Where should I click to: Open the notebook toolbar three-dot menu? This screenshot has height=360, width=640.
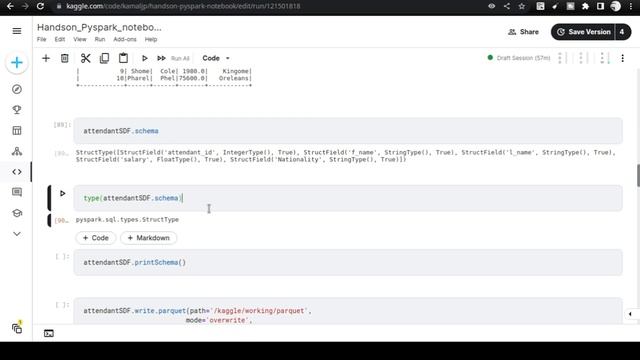[622, 58]
